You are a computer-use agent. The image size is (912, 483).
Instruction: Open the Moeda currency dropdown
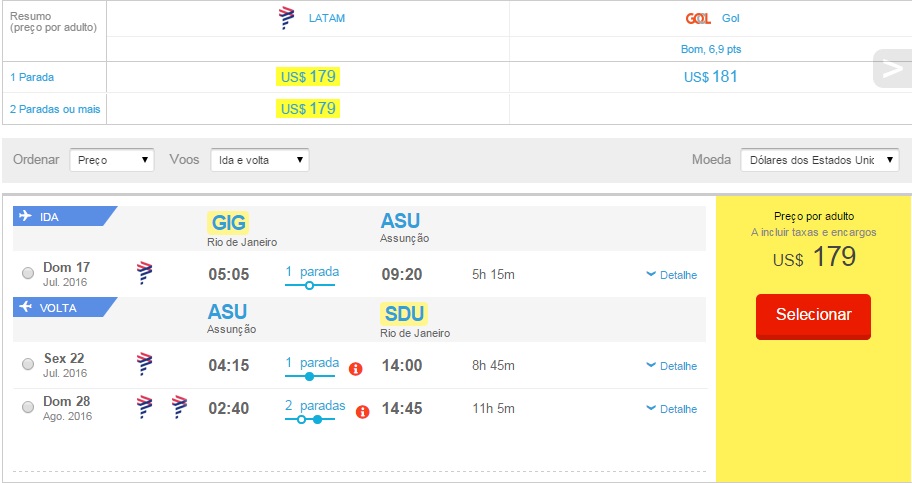coord(819,160)
